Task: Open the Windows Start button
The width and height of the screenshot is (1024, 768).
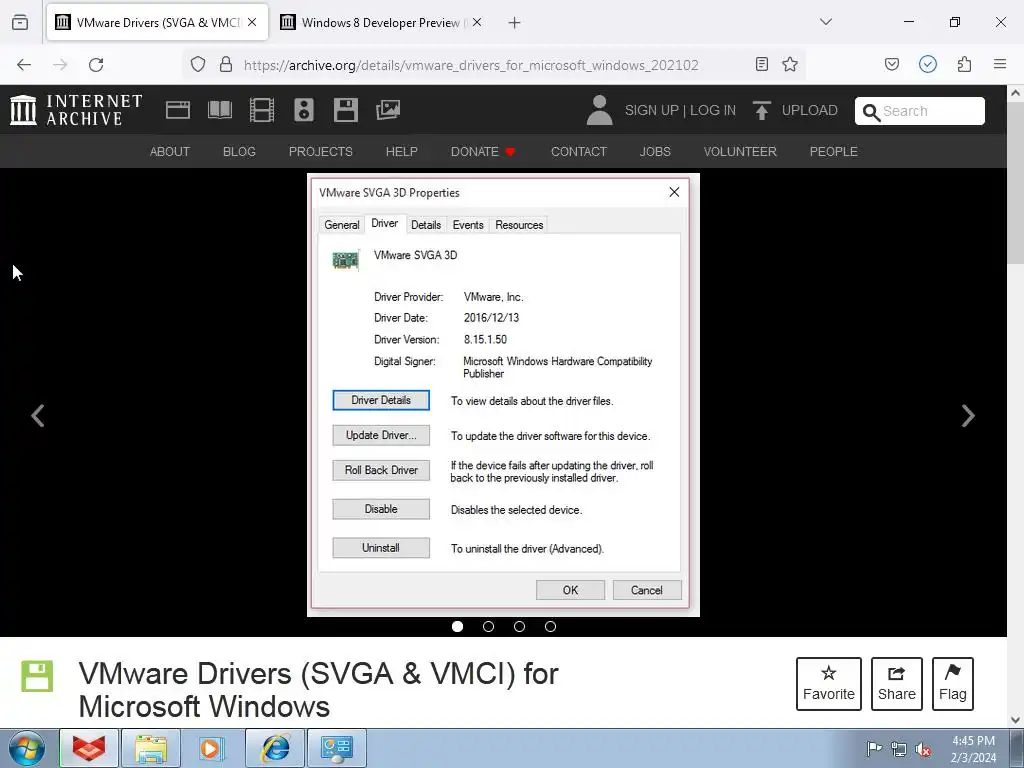Action: [x=27, y=748]
